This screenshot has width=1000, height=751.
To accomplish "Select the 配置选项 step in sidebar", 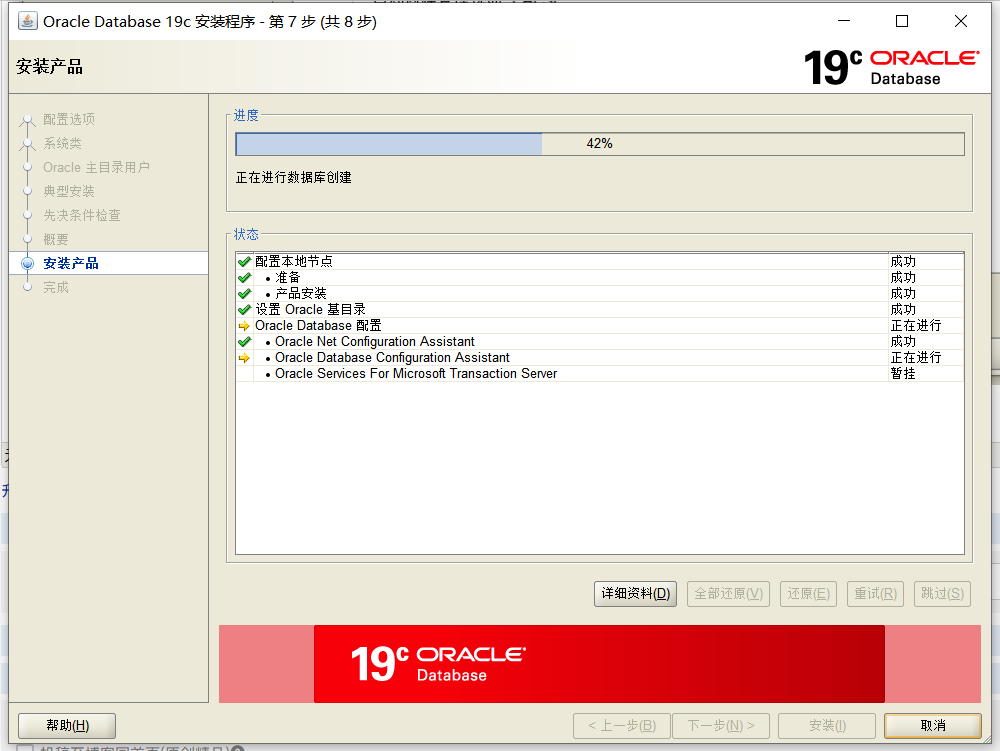I will tap(69, 119).
